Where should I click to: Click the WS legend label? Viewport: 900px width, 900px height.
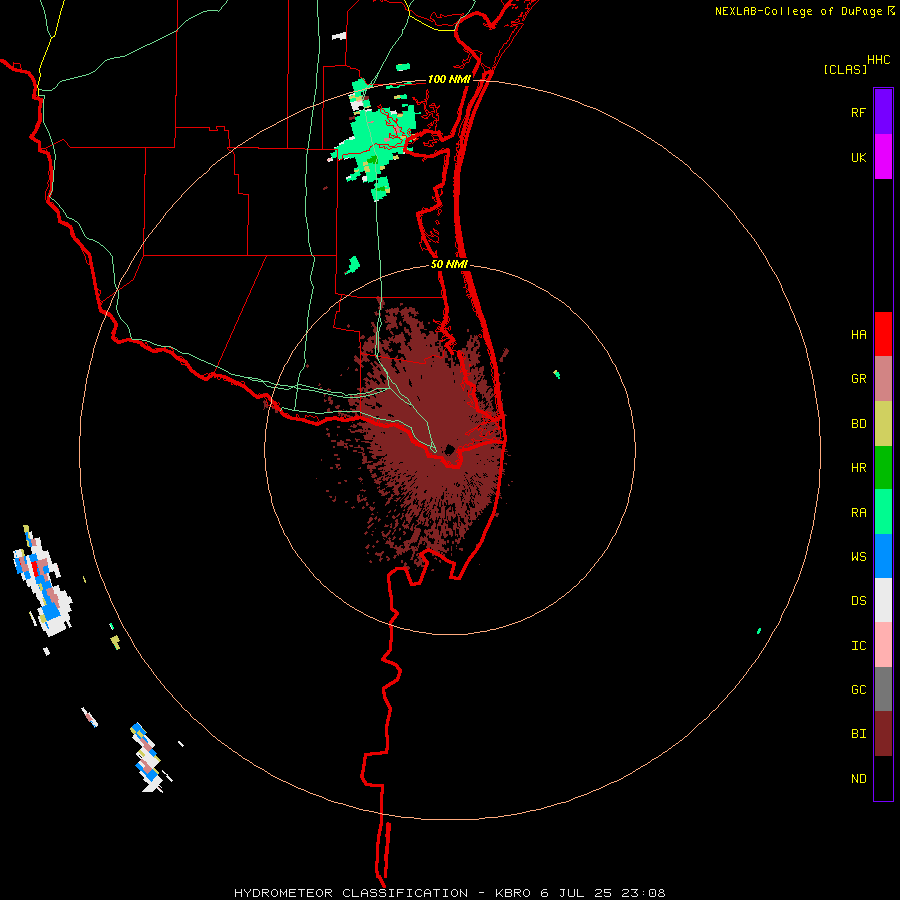point(858,556)
